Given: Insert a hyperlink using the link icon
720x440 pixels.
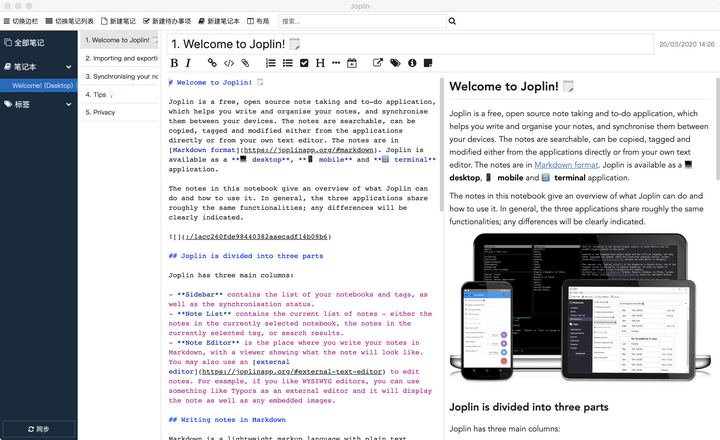Looking at the screenshot, I should pos(212,63).
